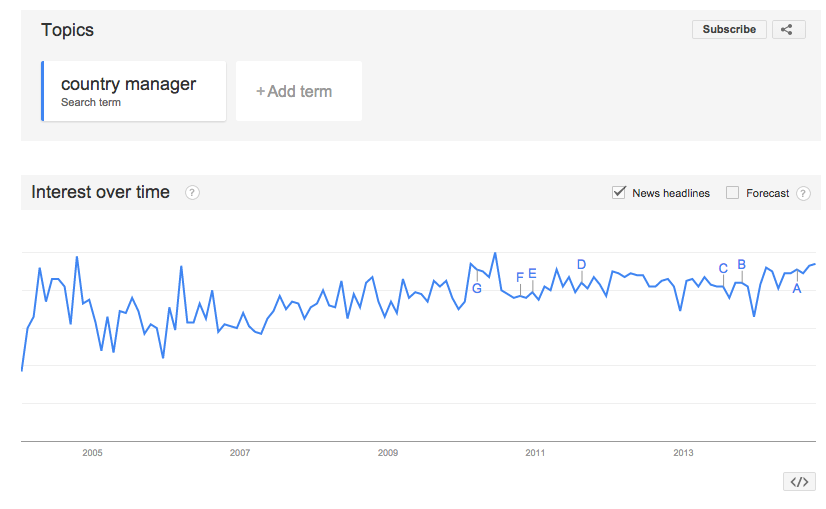
Task: Click the Topics heading
Action: pos(67,30)
